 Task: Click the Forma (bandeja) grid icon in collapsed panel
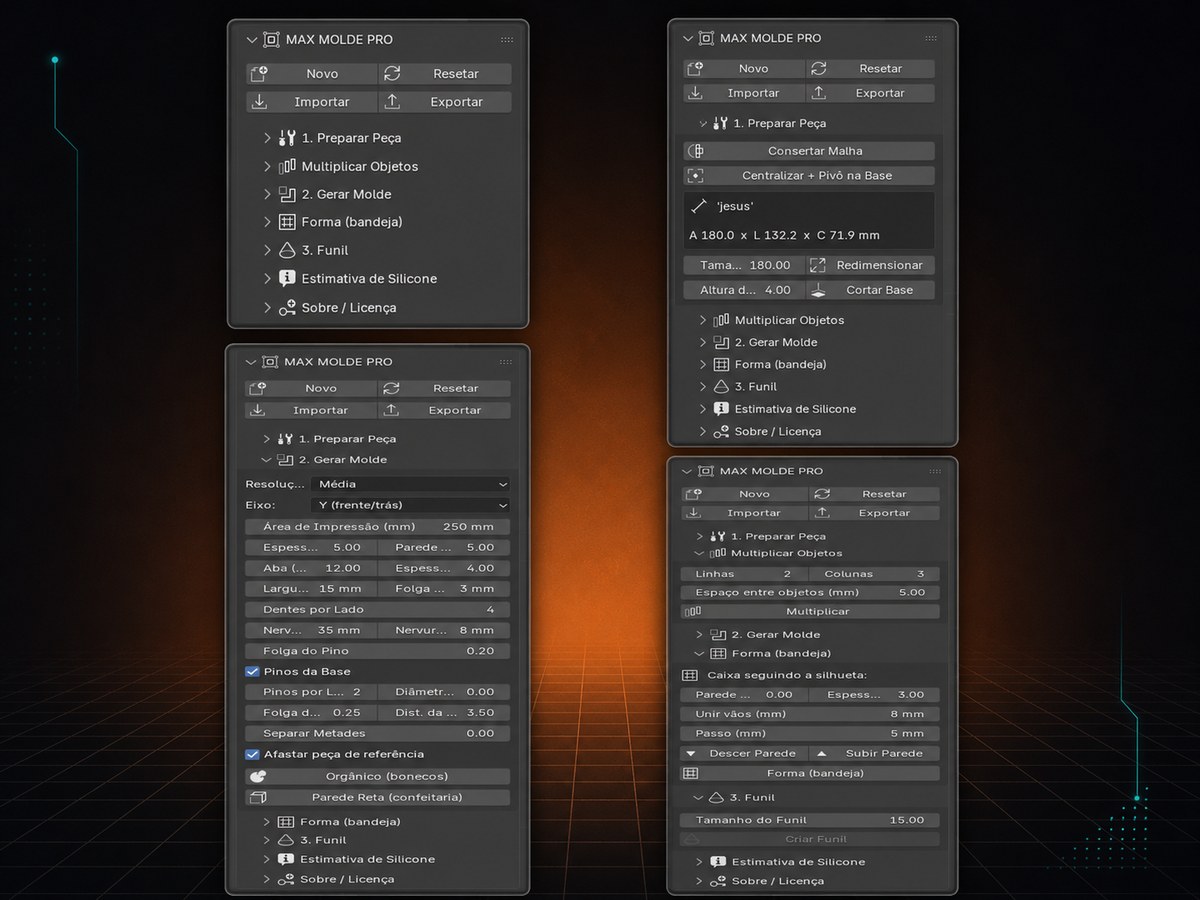pos(287,222)
